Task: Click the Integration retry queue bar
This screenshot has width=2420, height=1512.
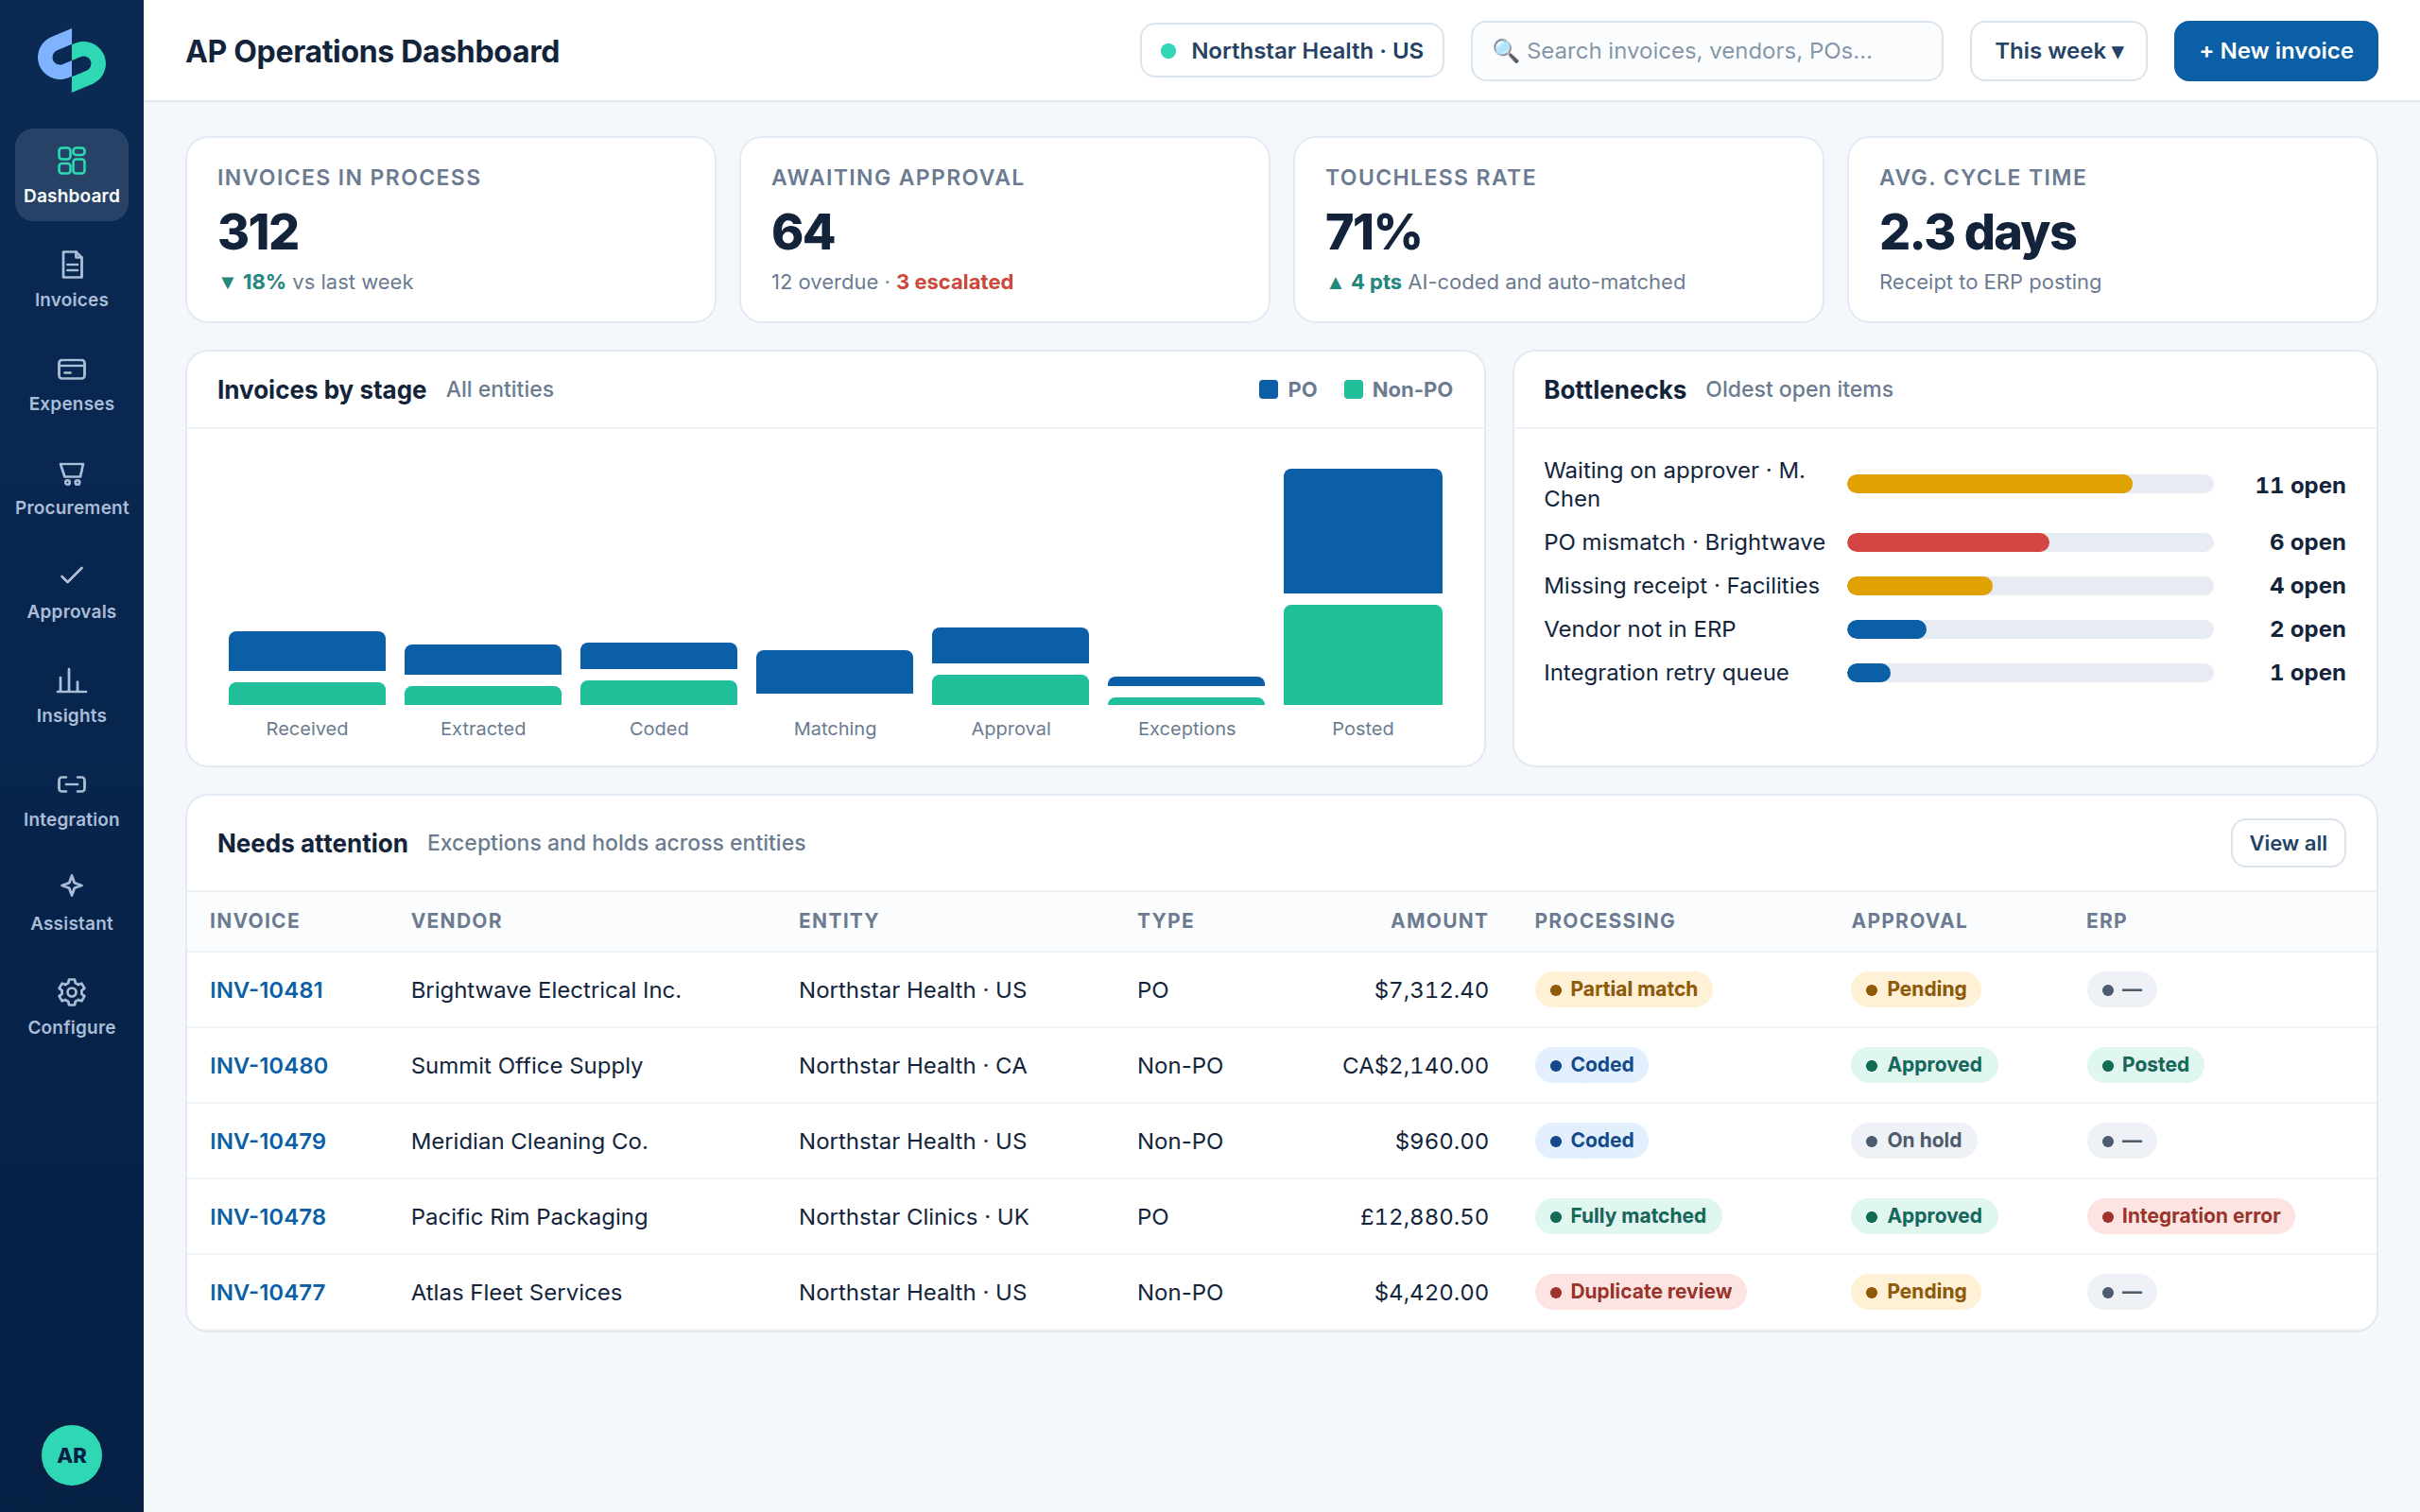Action: [2029, 672]
